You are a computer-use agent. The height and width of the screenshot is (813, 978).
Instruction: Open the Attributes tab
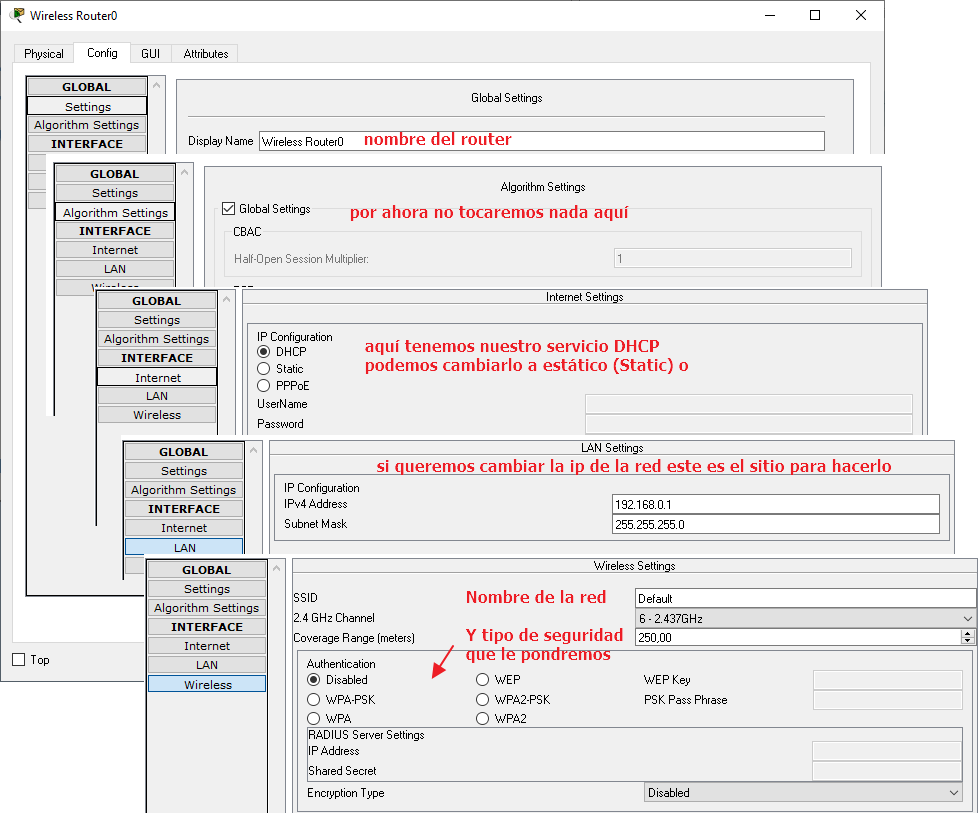[x=205, y=54]
